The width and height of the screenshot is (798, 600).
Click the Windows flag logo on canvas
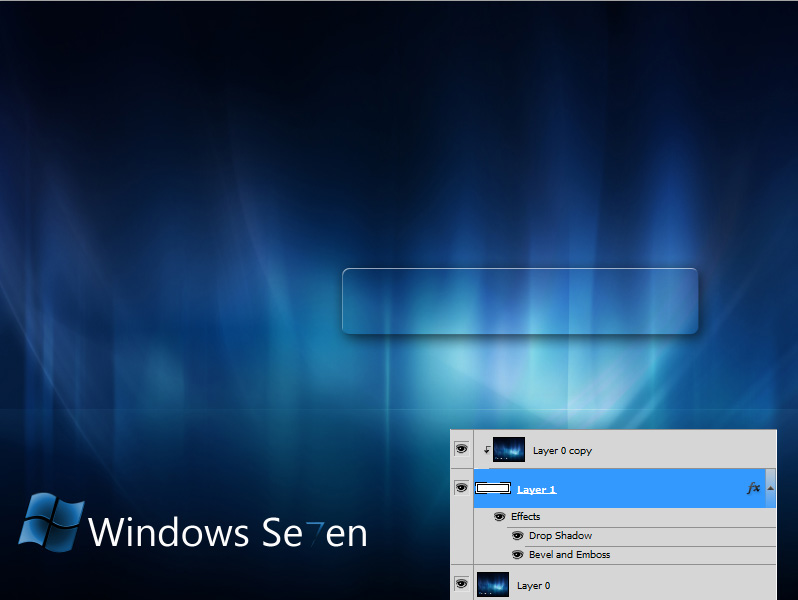click(x=51, y=522)
